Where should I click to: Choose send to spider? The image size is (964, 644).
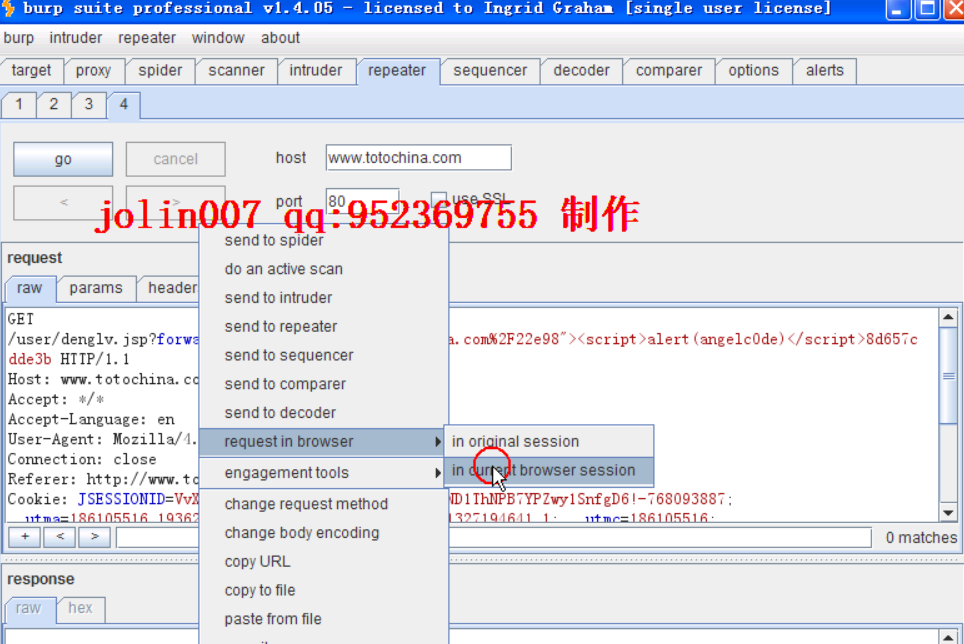point(324,240)
